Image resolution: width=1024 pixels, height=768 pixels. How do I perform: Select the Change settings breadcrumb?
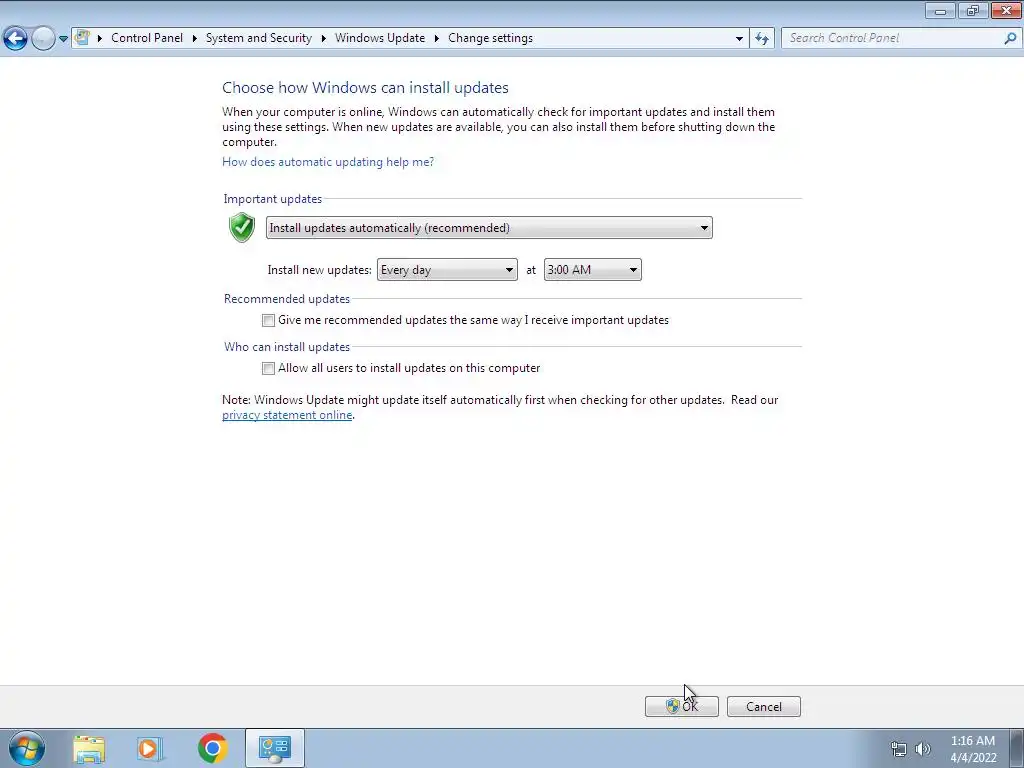click(x=490, y=38)
